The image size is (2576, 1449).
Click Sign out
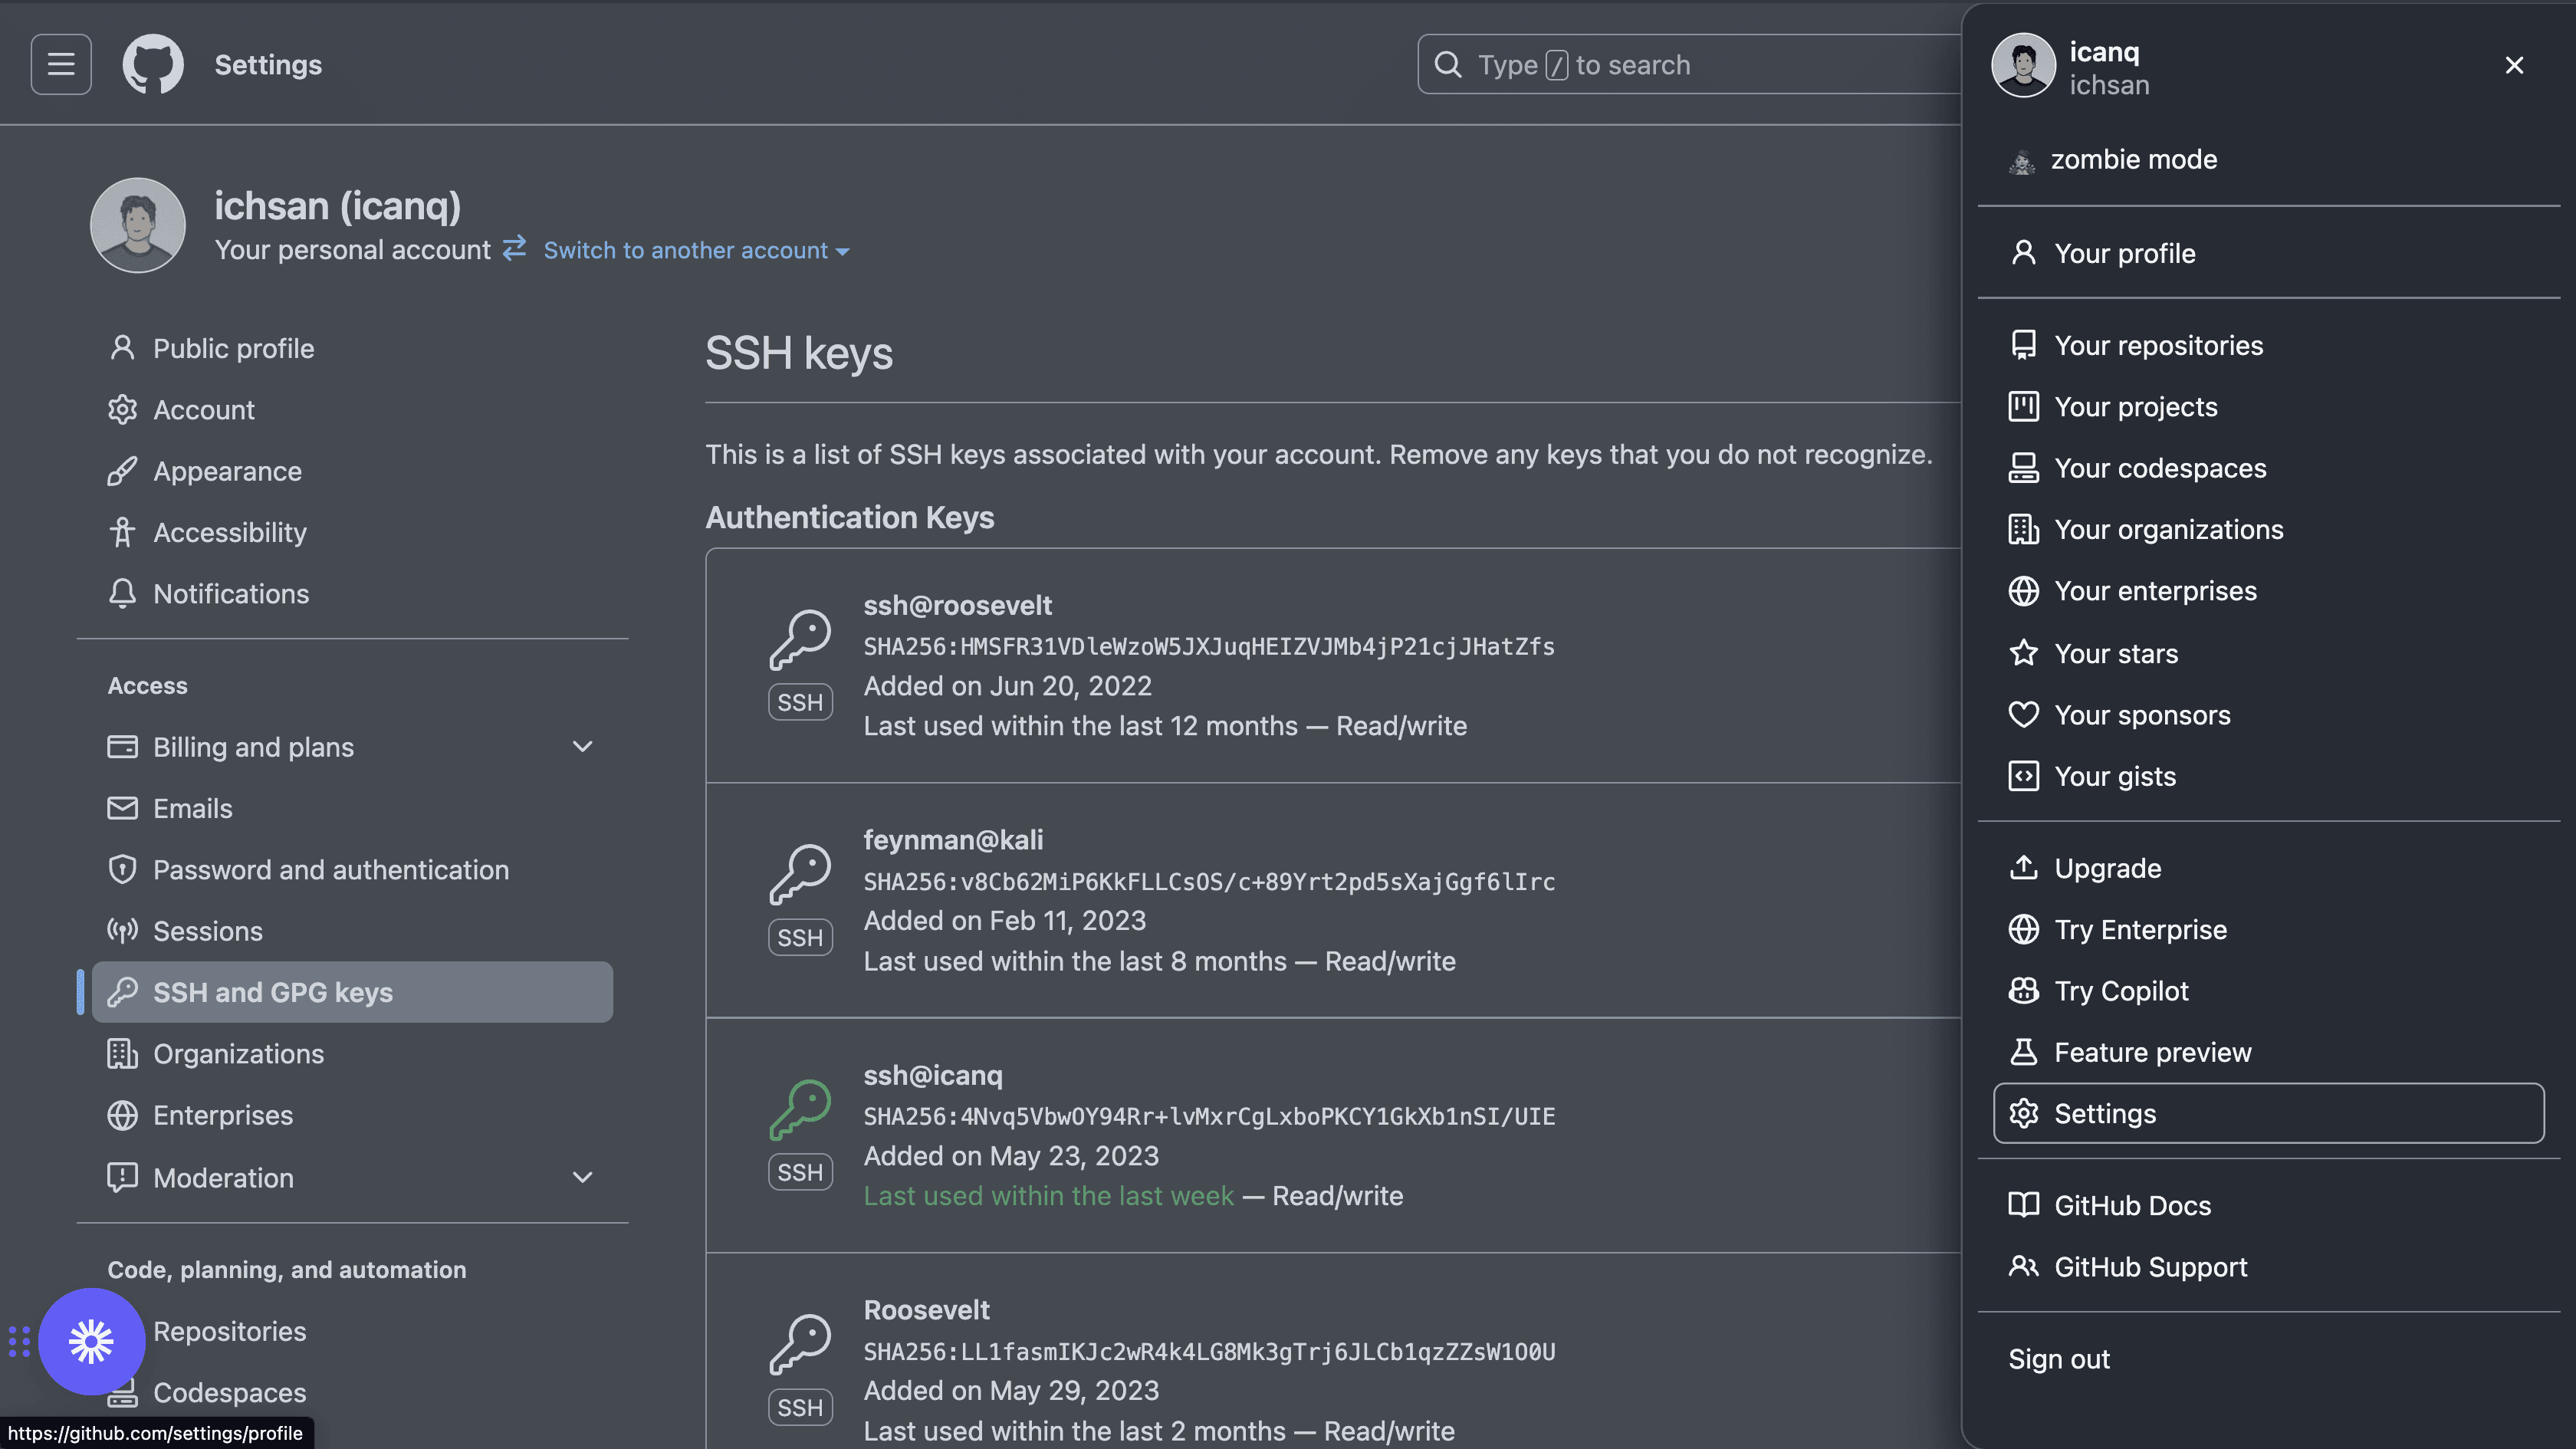(x=2059, y=1359)
